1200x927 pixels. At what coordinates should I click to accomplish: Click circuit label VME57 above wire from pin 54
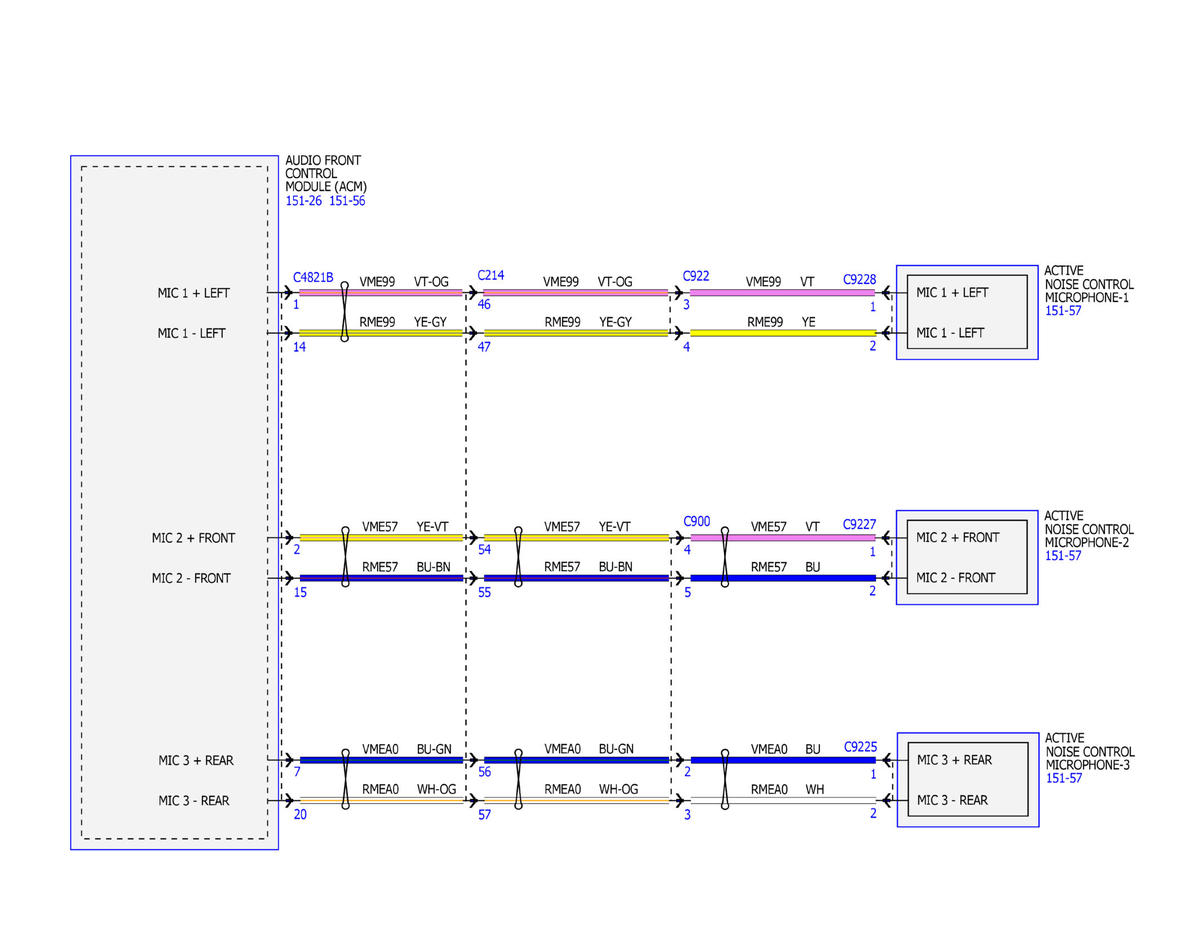point(562,526)
